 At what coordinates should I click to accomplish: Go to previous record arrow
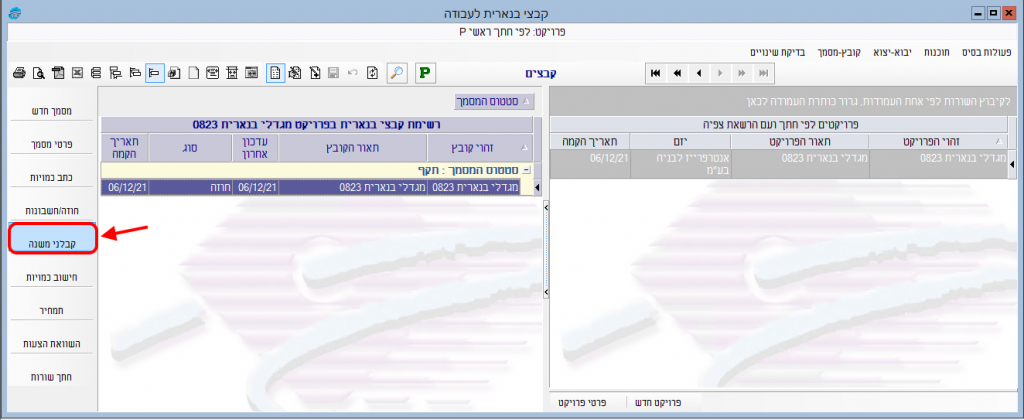click(699, 73)
